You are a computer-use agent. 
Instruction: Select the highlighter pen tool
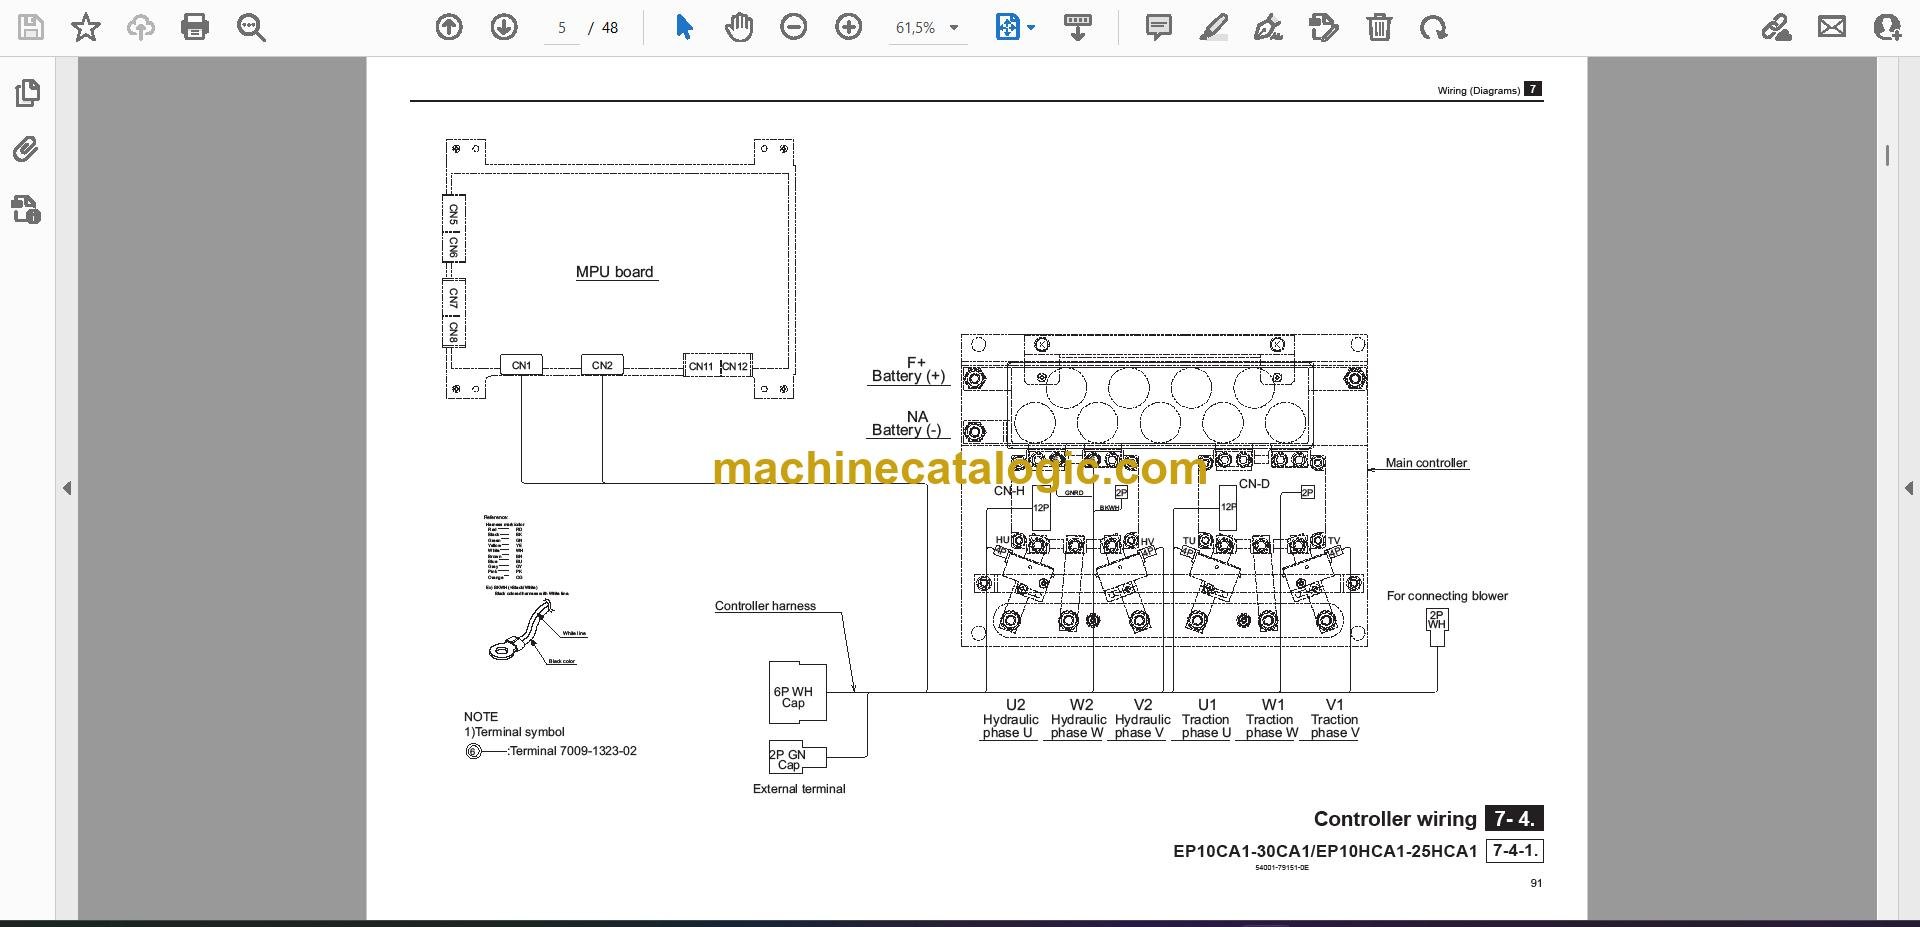[x=1213, y=27]
